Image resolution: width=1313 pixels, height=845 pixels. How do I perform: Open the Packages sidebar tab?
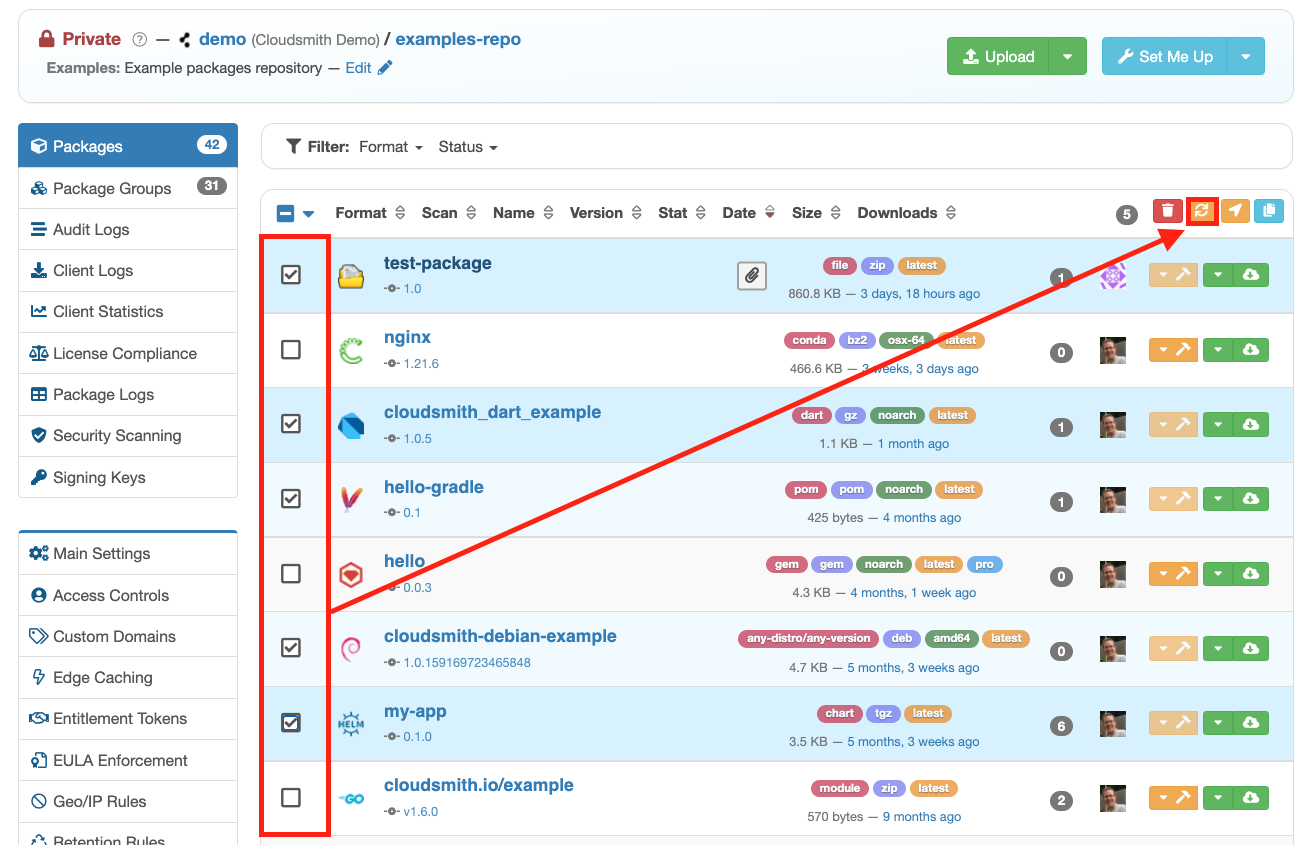128,146
